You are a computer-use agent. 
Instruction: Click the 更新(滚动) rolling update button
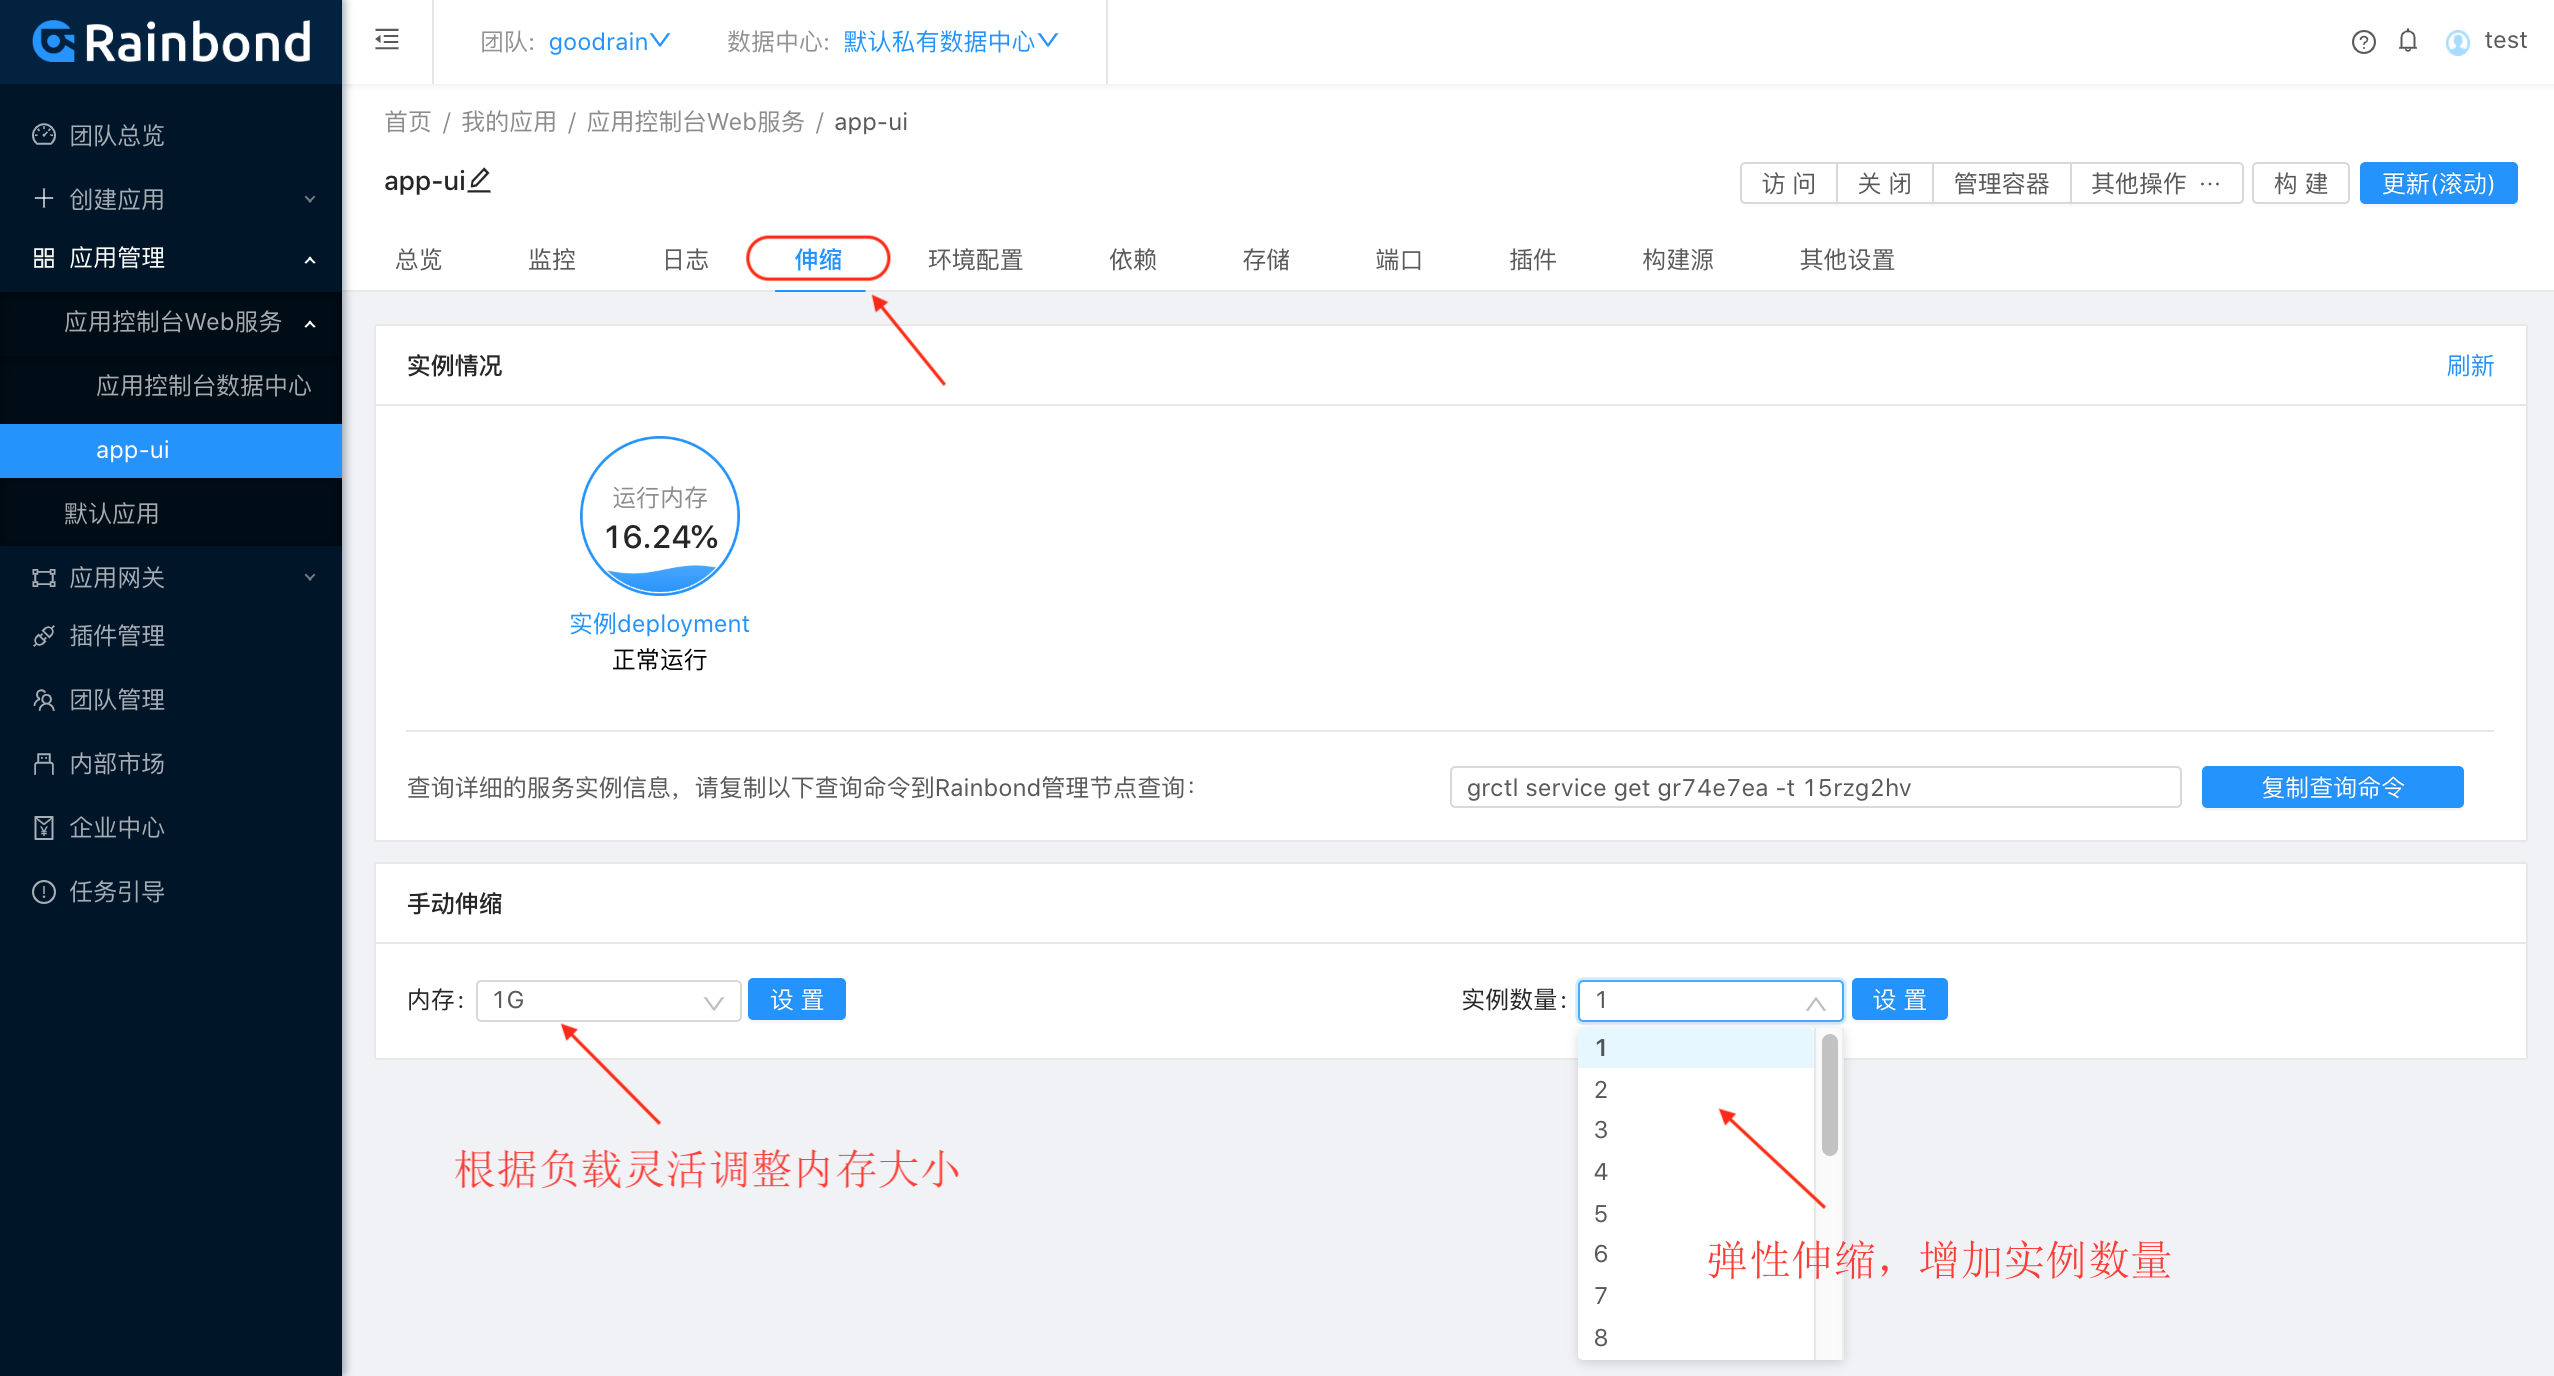click(x=2438, y=184)
